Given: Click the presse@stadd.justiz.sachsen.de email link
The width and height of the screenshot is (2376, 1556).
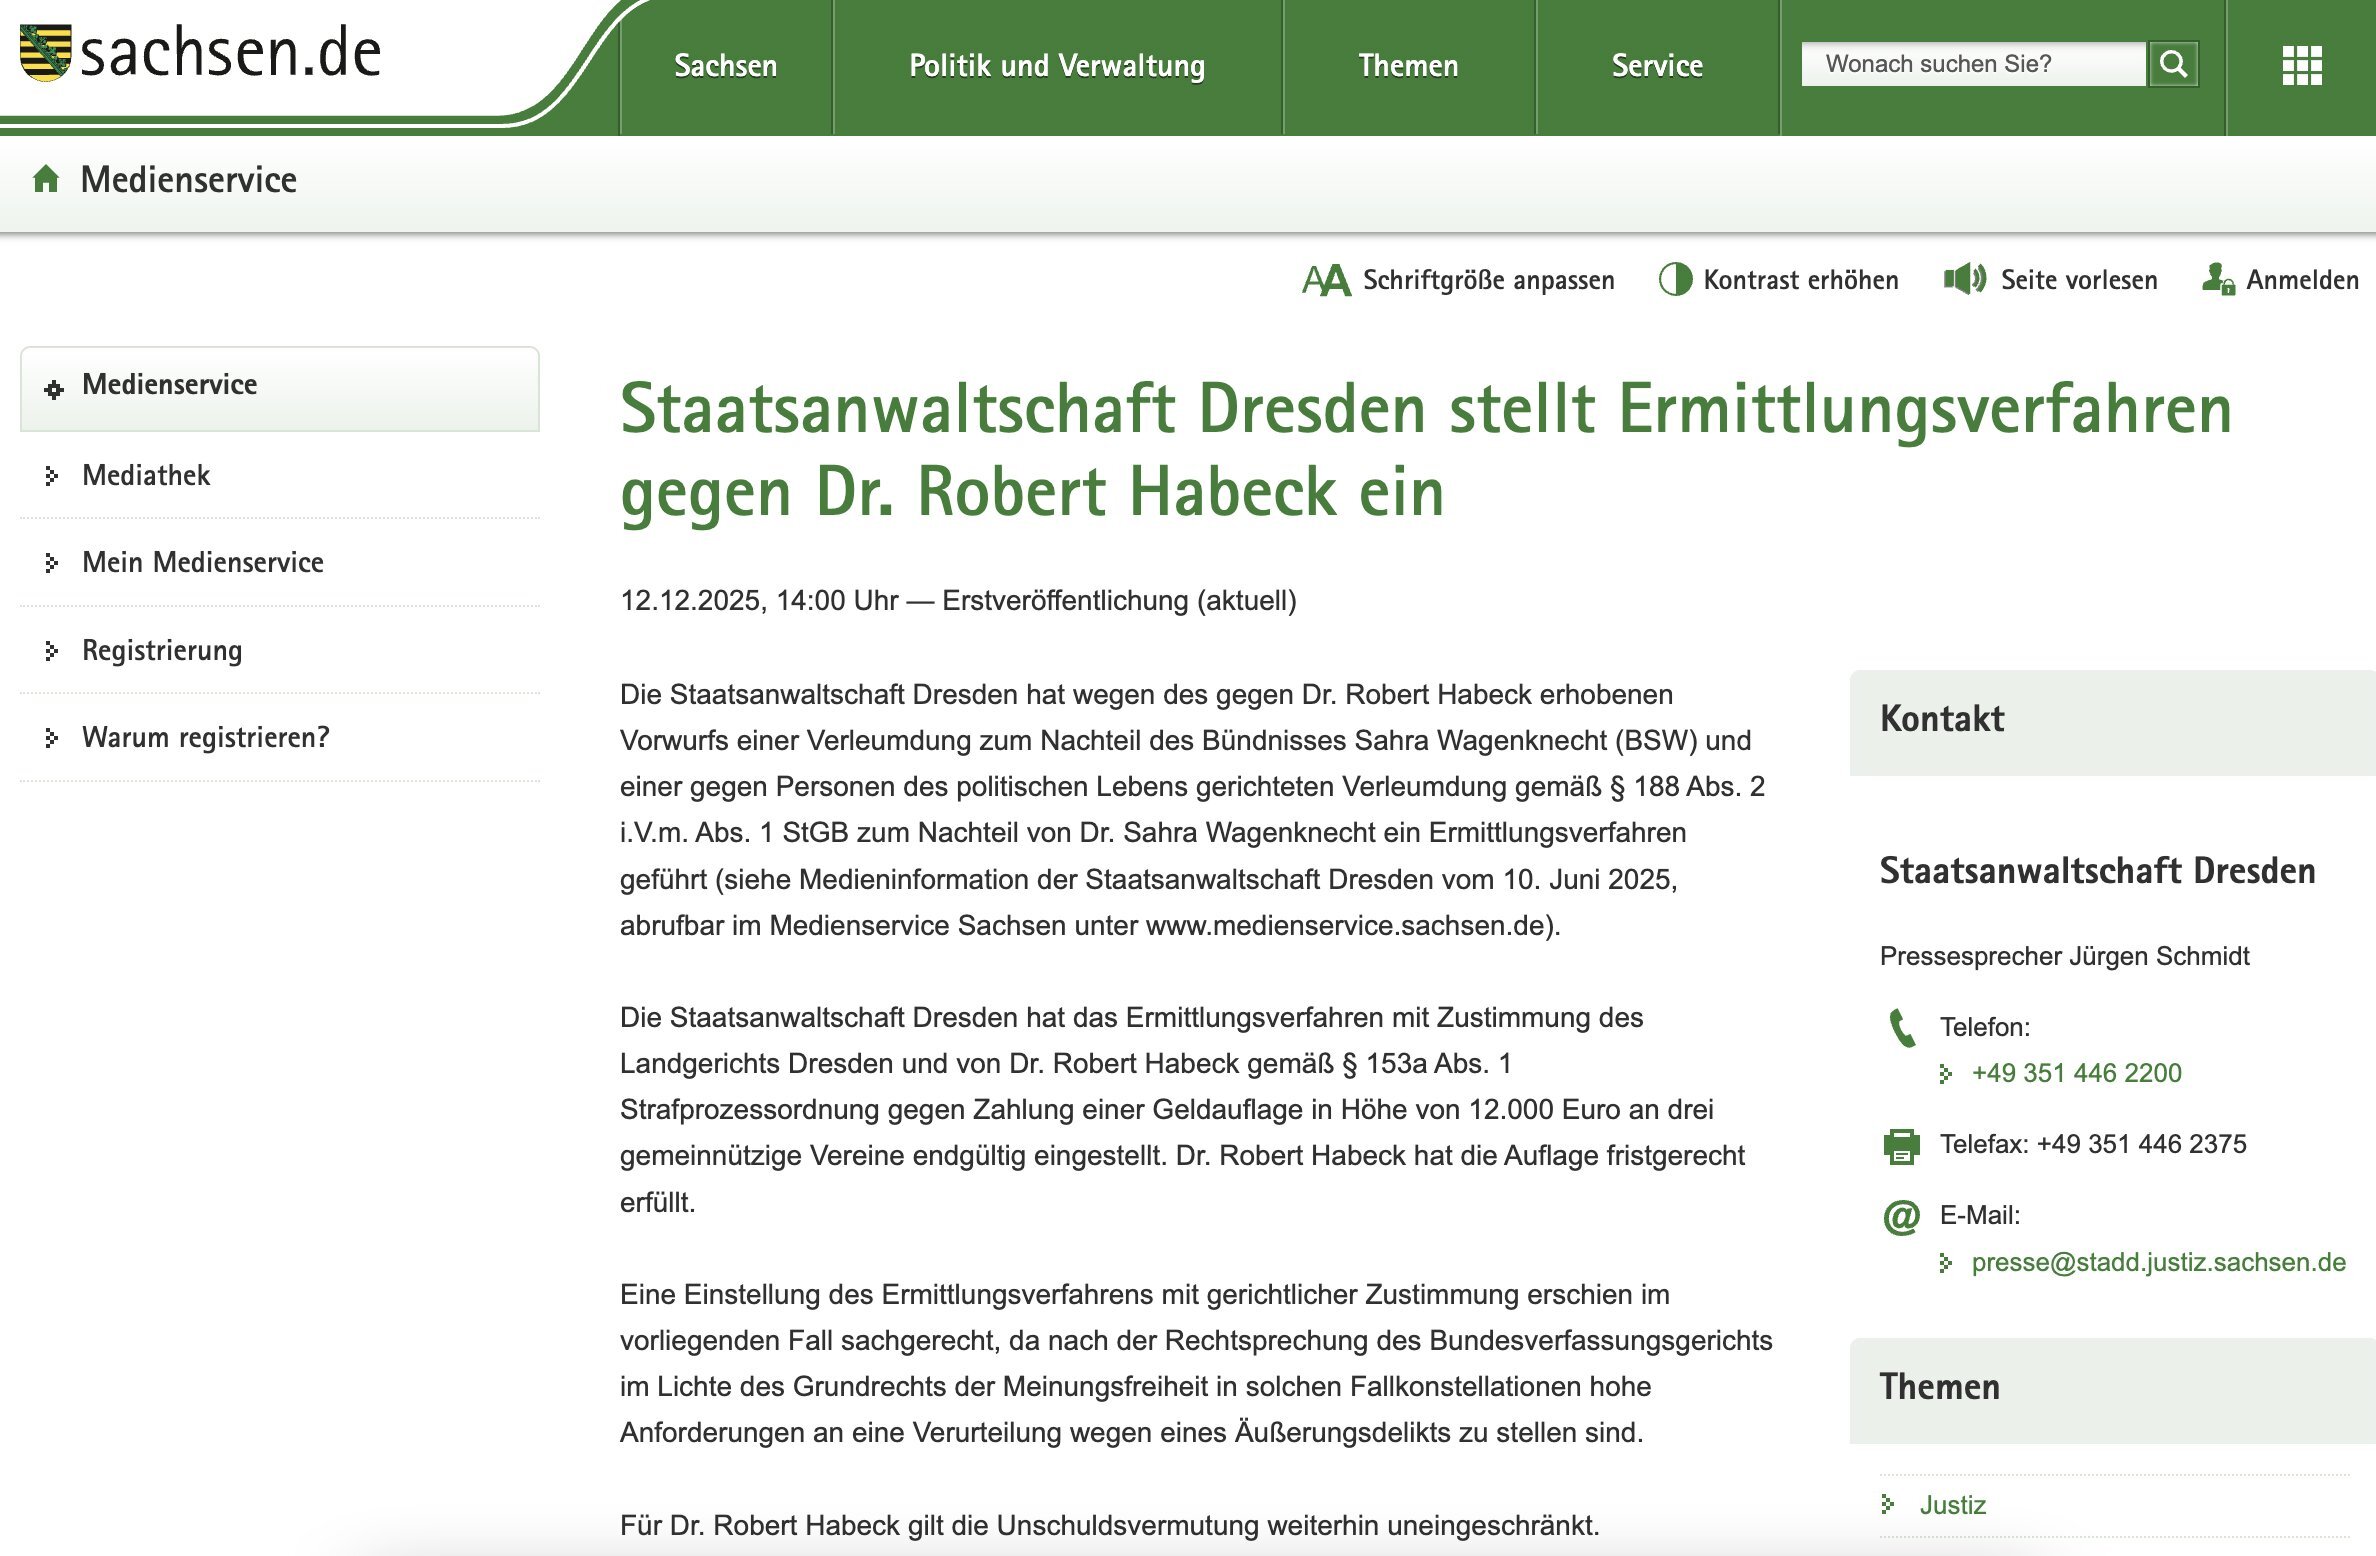Looking at the screenshot, I should pos(2158,1263).
